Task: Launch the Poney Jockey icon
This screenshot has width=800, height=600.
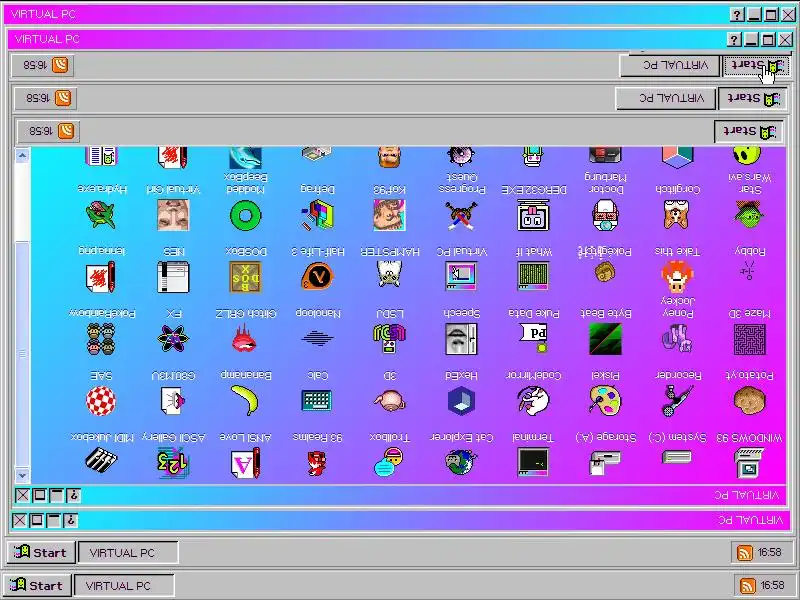Action: tap(677, 339)
